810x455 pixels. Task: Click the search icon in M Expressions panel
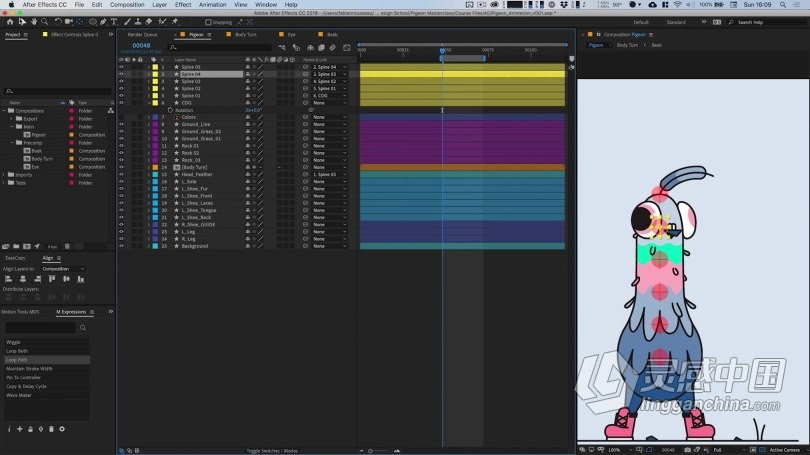tap(83, 327)
